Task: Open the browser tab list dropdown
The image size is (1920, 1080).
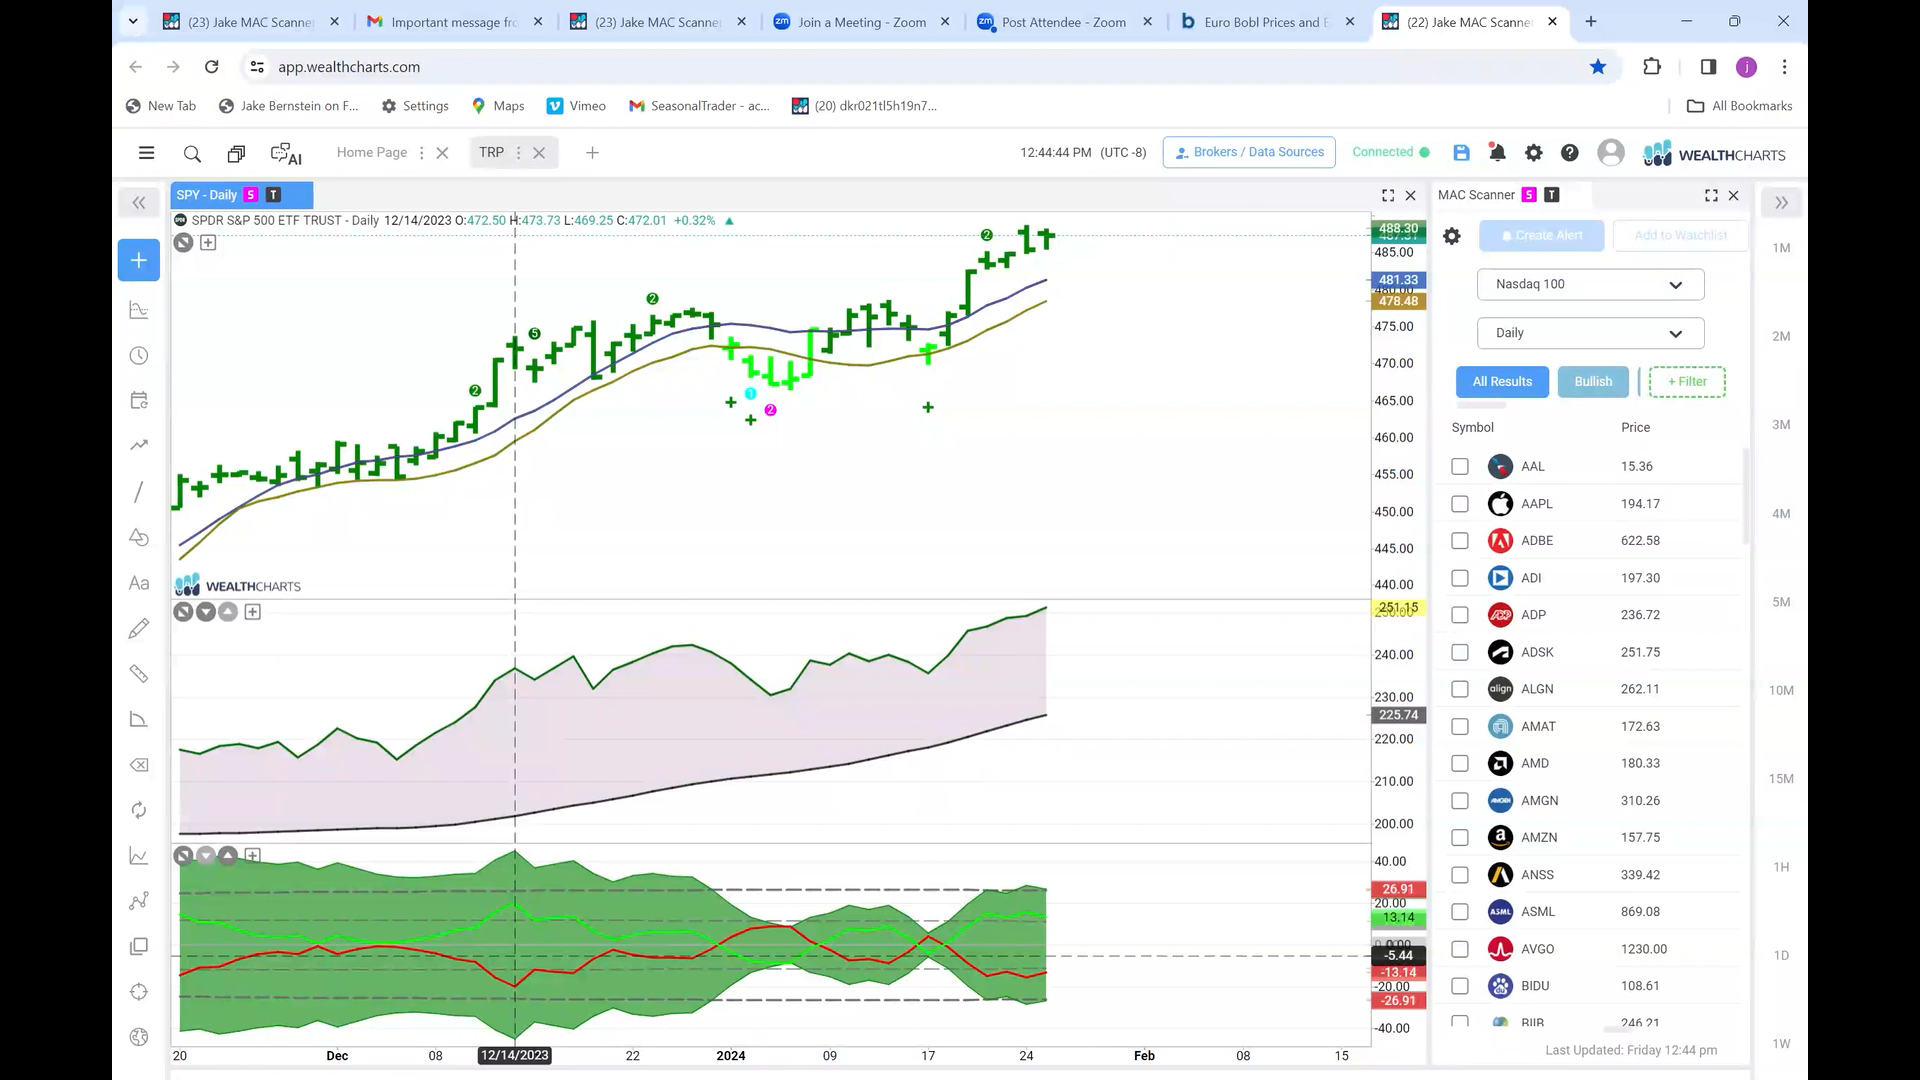Action: (132, 21)
